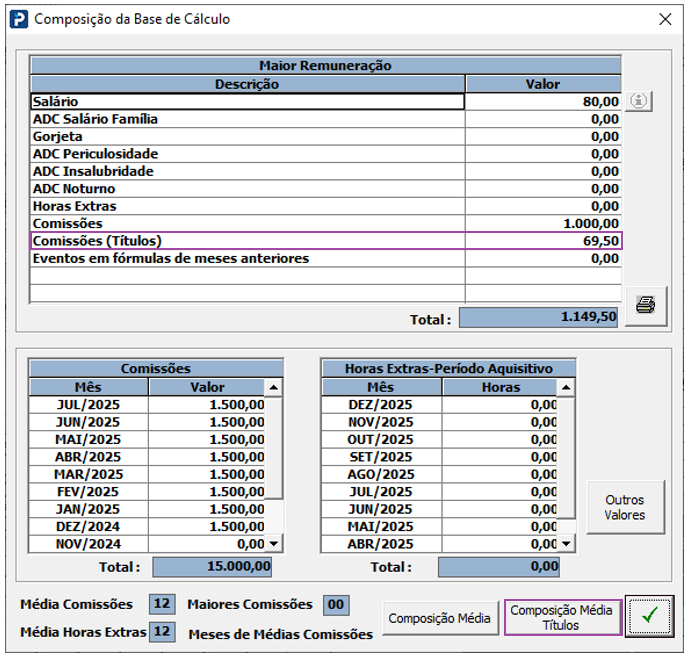Select the JUL/2025 row in Comissões table
Viewport: 687px width, 657px height.
point(147,405)
